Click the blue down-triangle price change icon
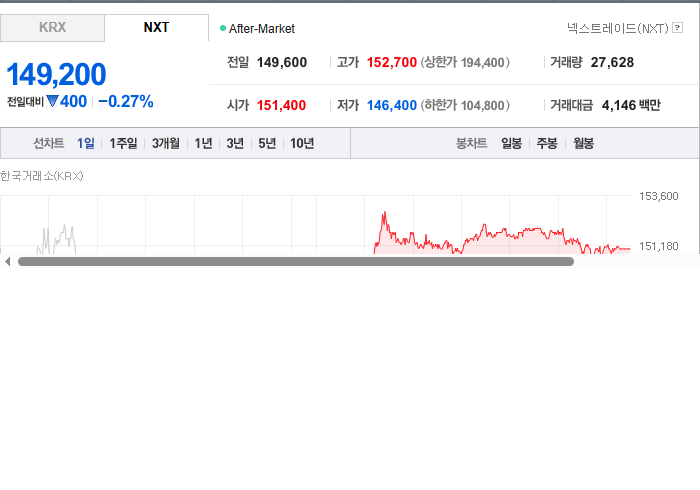This screenshot has height=490, width=700. pyautogui.click(x=53, y=101)
